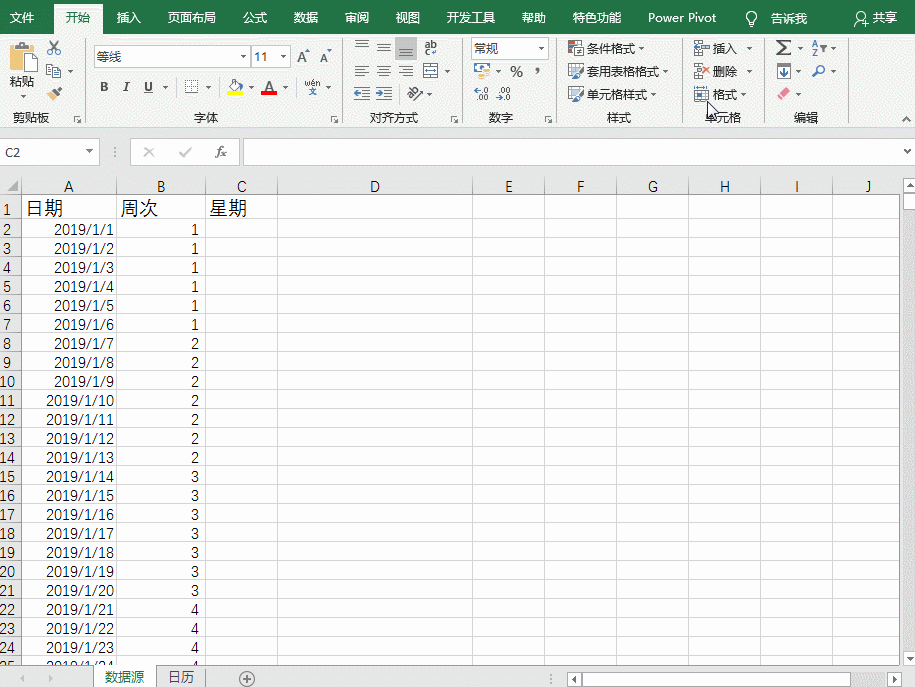This screenshot has width=915, height=687.
Task: Click the Copy icon
Action: click(x=54, y=71)
